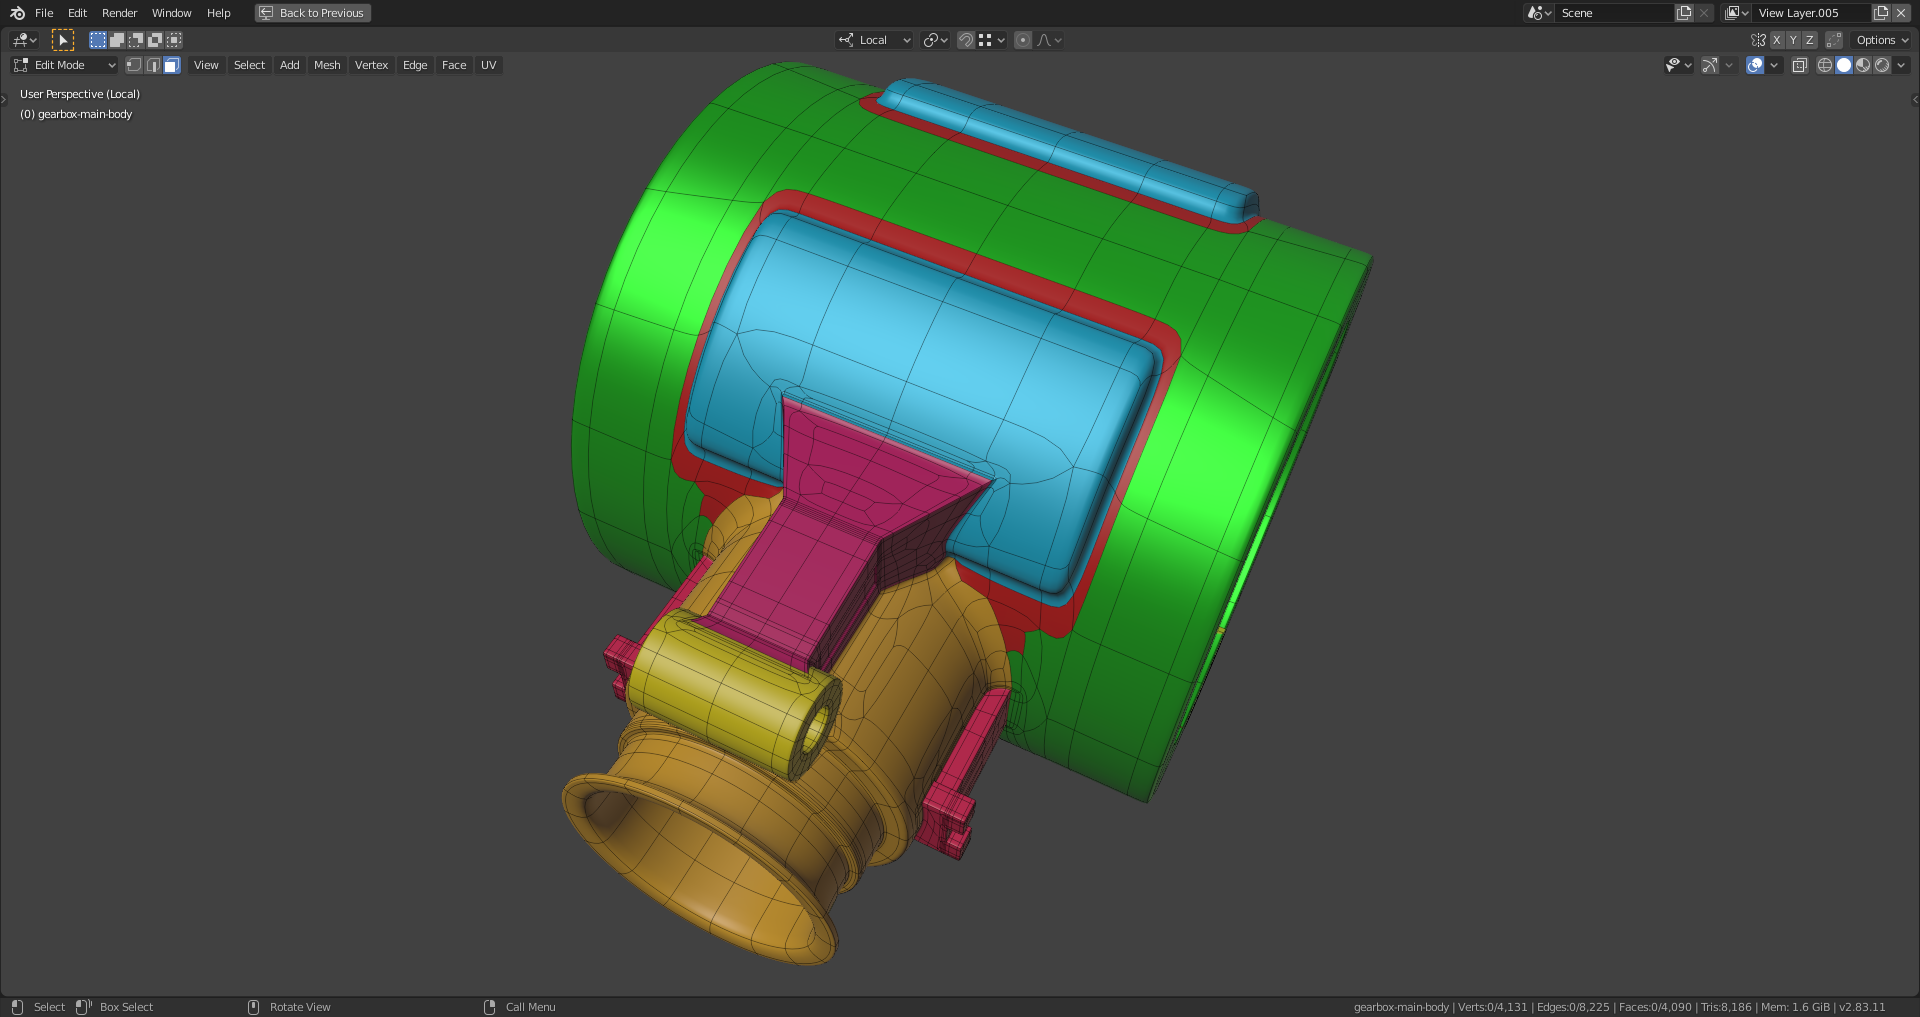Click the Scene name field

(x=1615, y=13)
